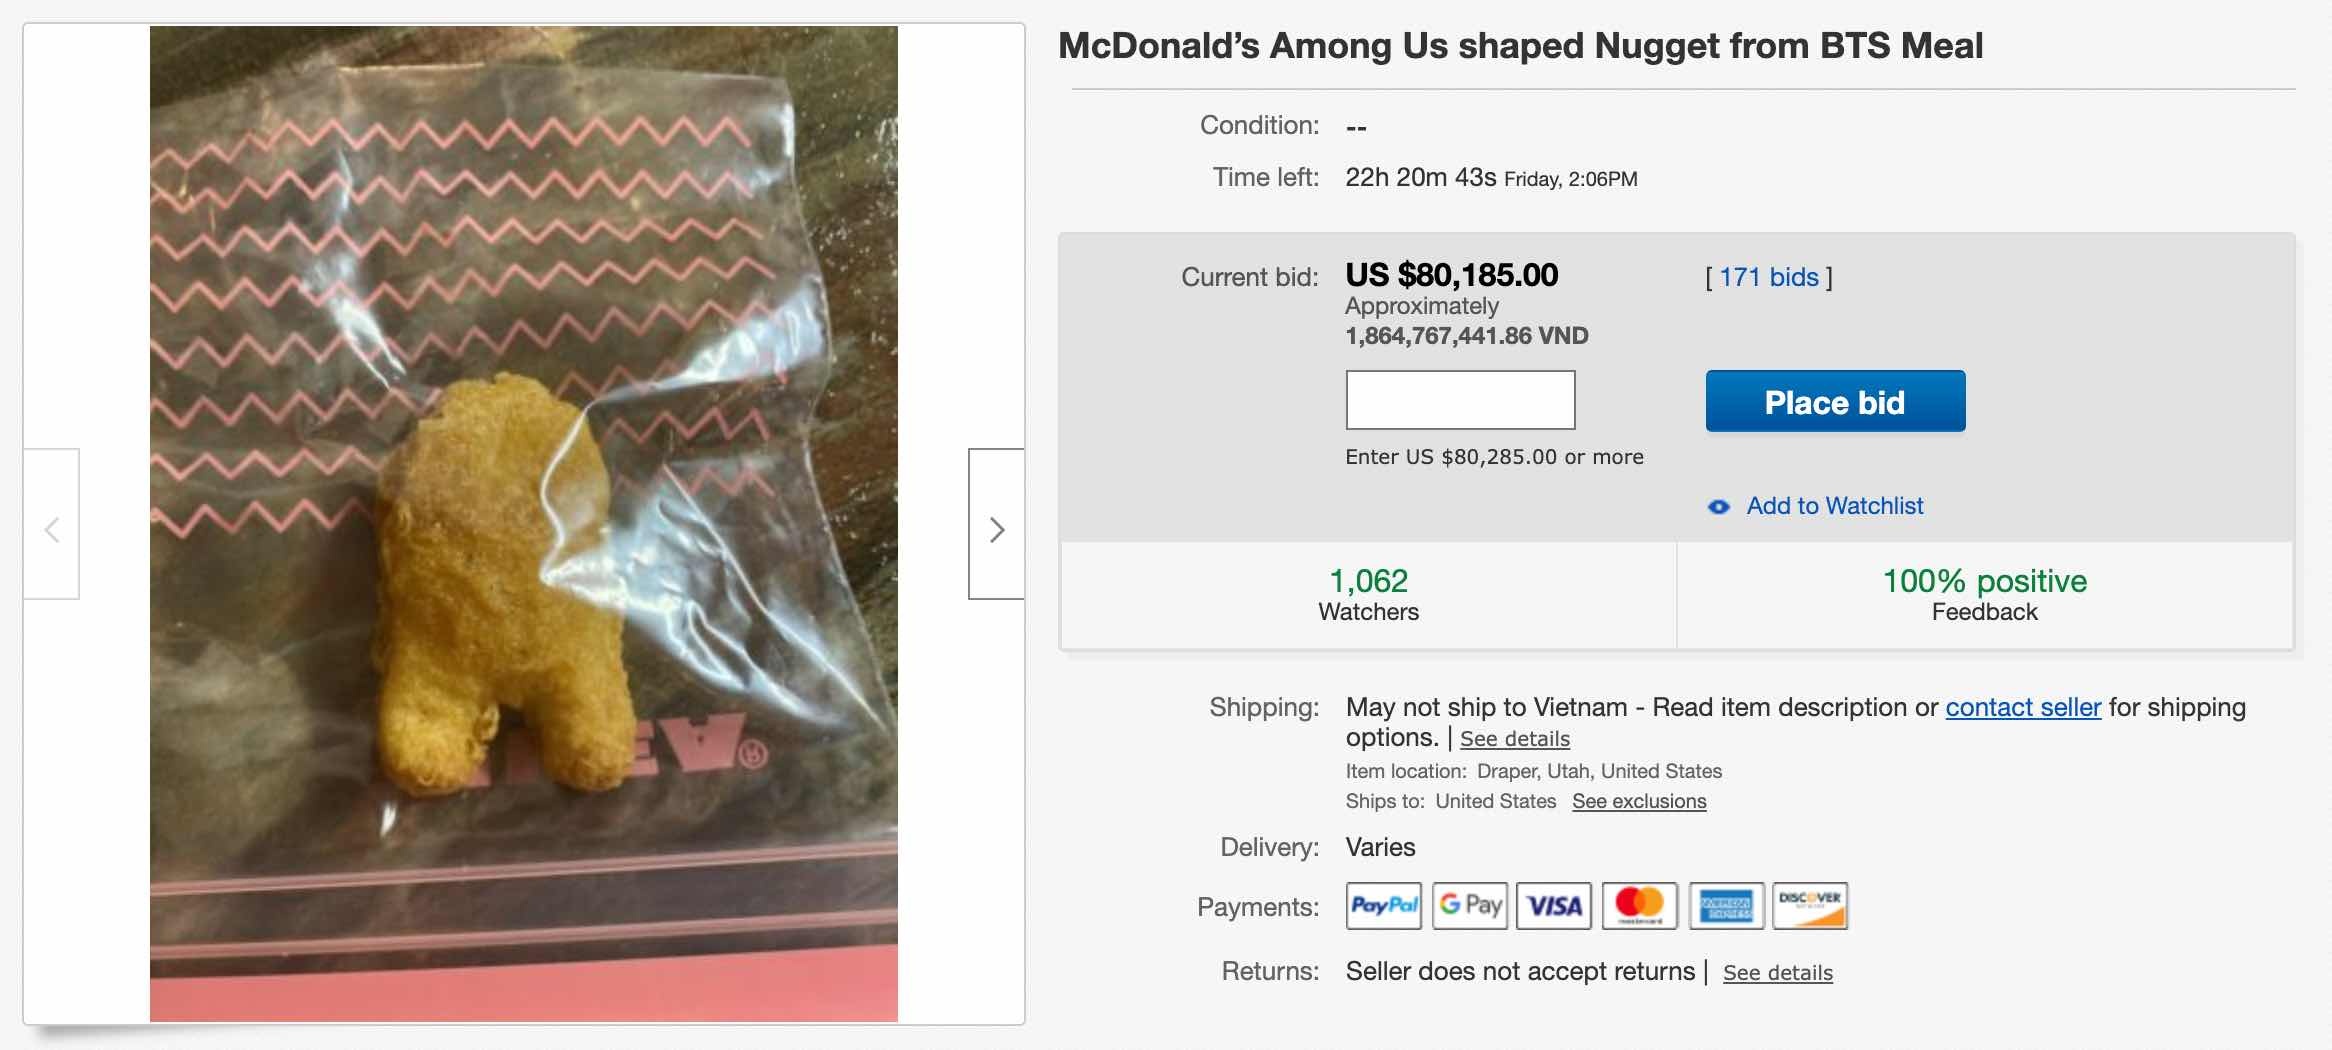Add item to Watchlist
2332x1050 pixels.
1834,506
